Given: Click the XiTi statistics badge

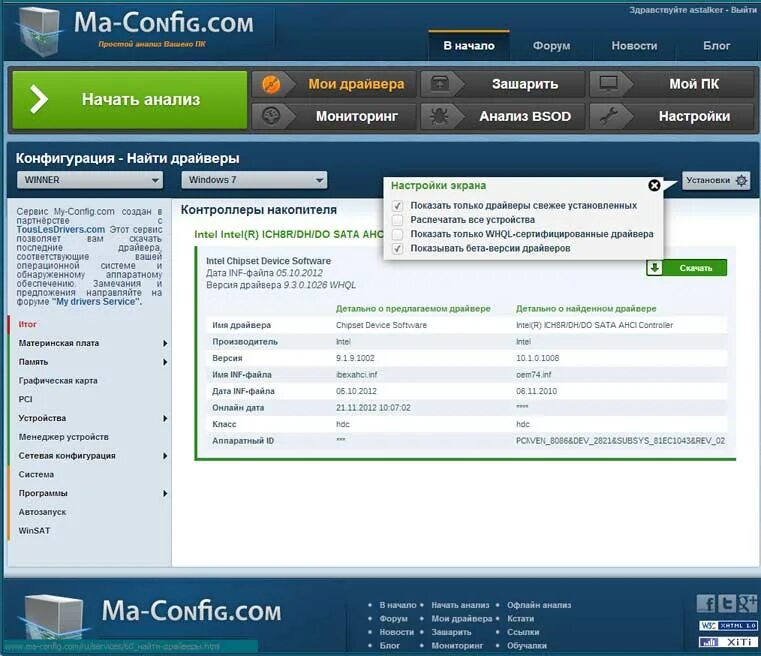Looking at the screenshot, I should [x=728, y=642].
